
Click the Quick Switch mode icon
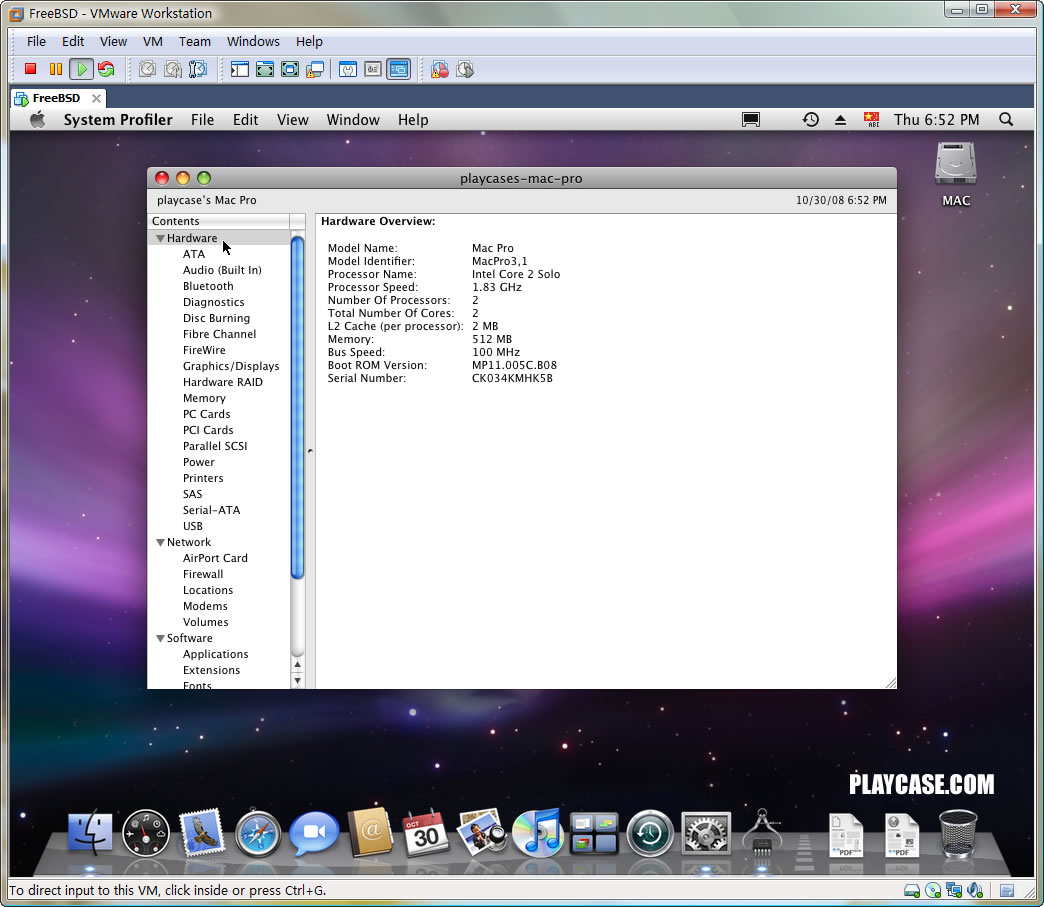tap(265, 69)
